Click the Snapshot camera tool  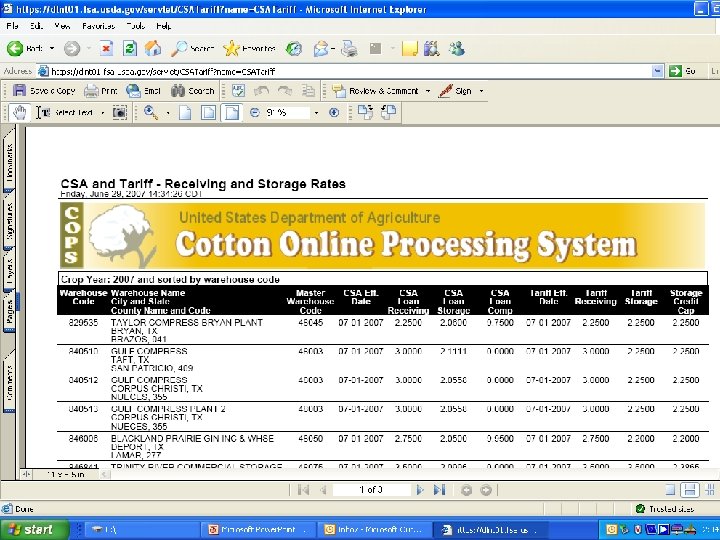(120, 113)
